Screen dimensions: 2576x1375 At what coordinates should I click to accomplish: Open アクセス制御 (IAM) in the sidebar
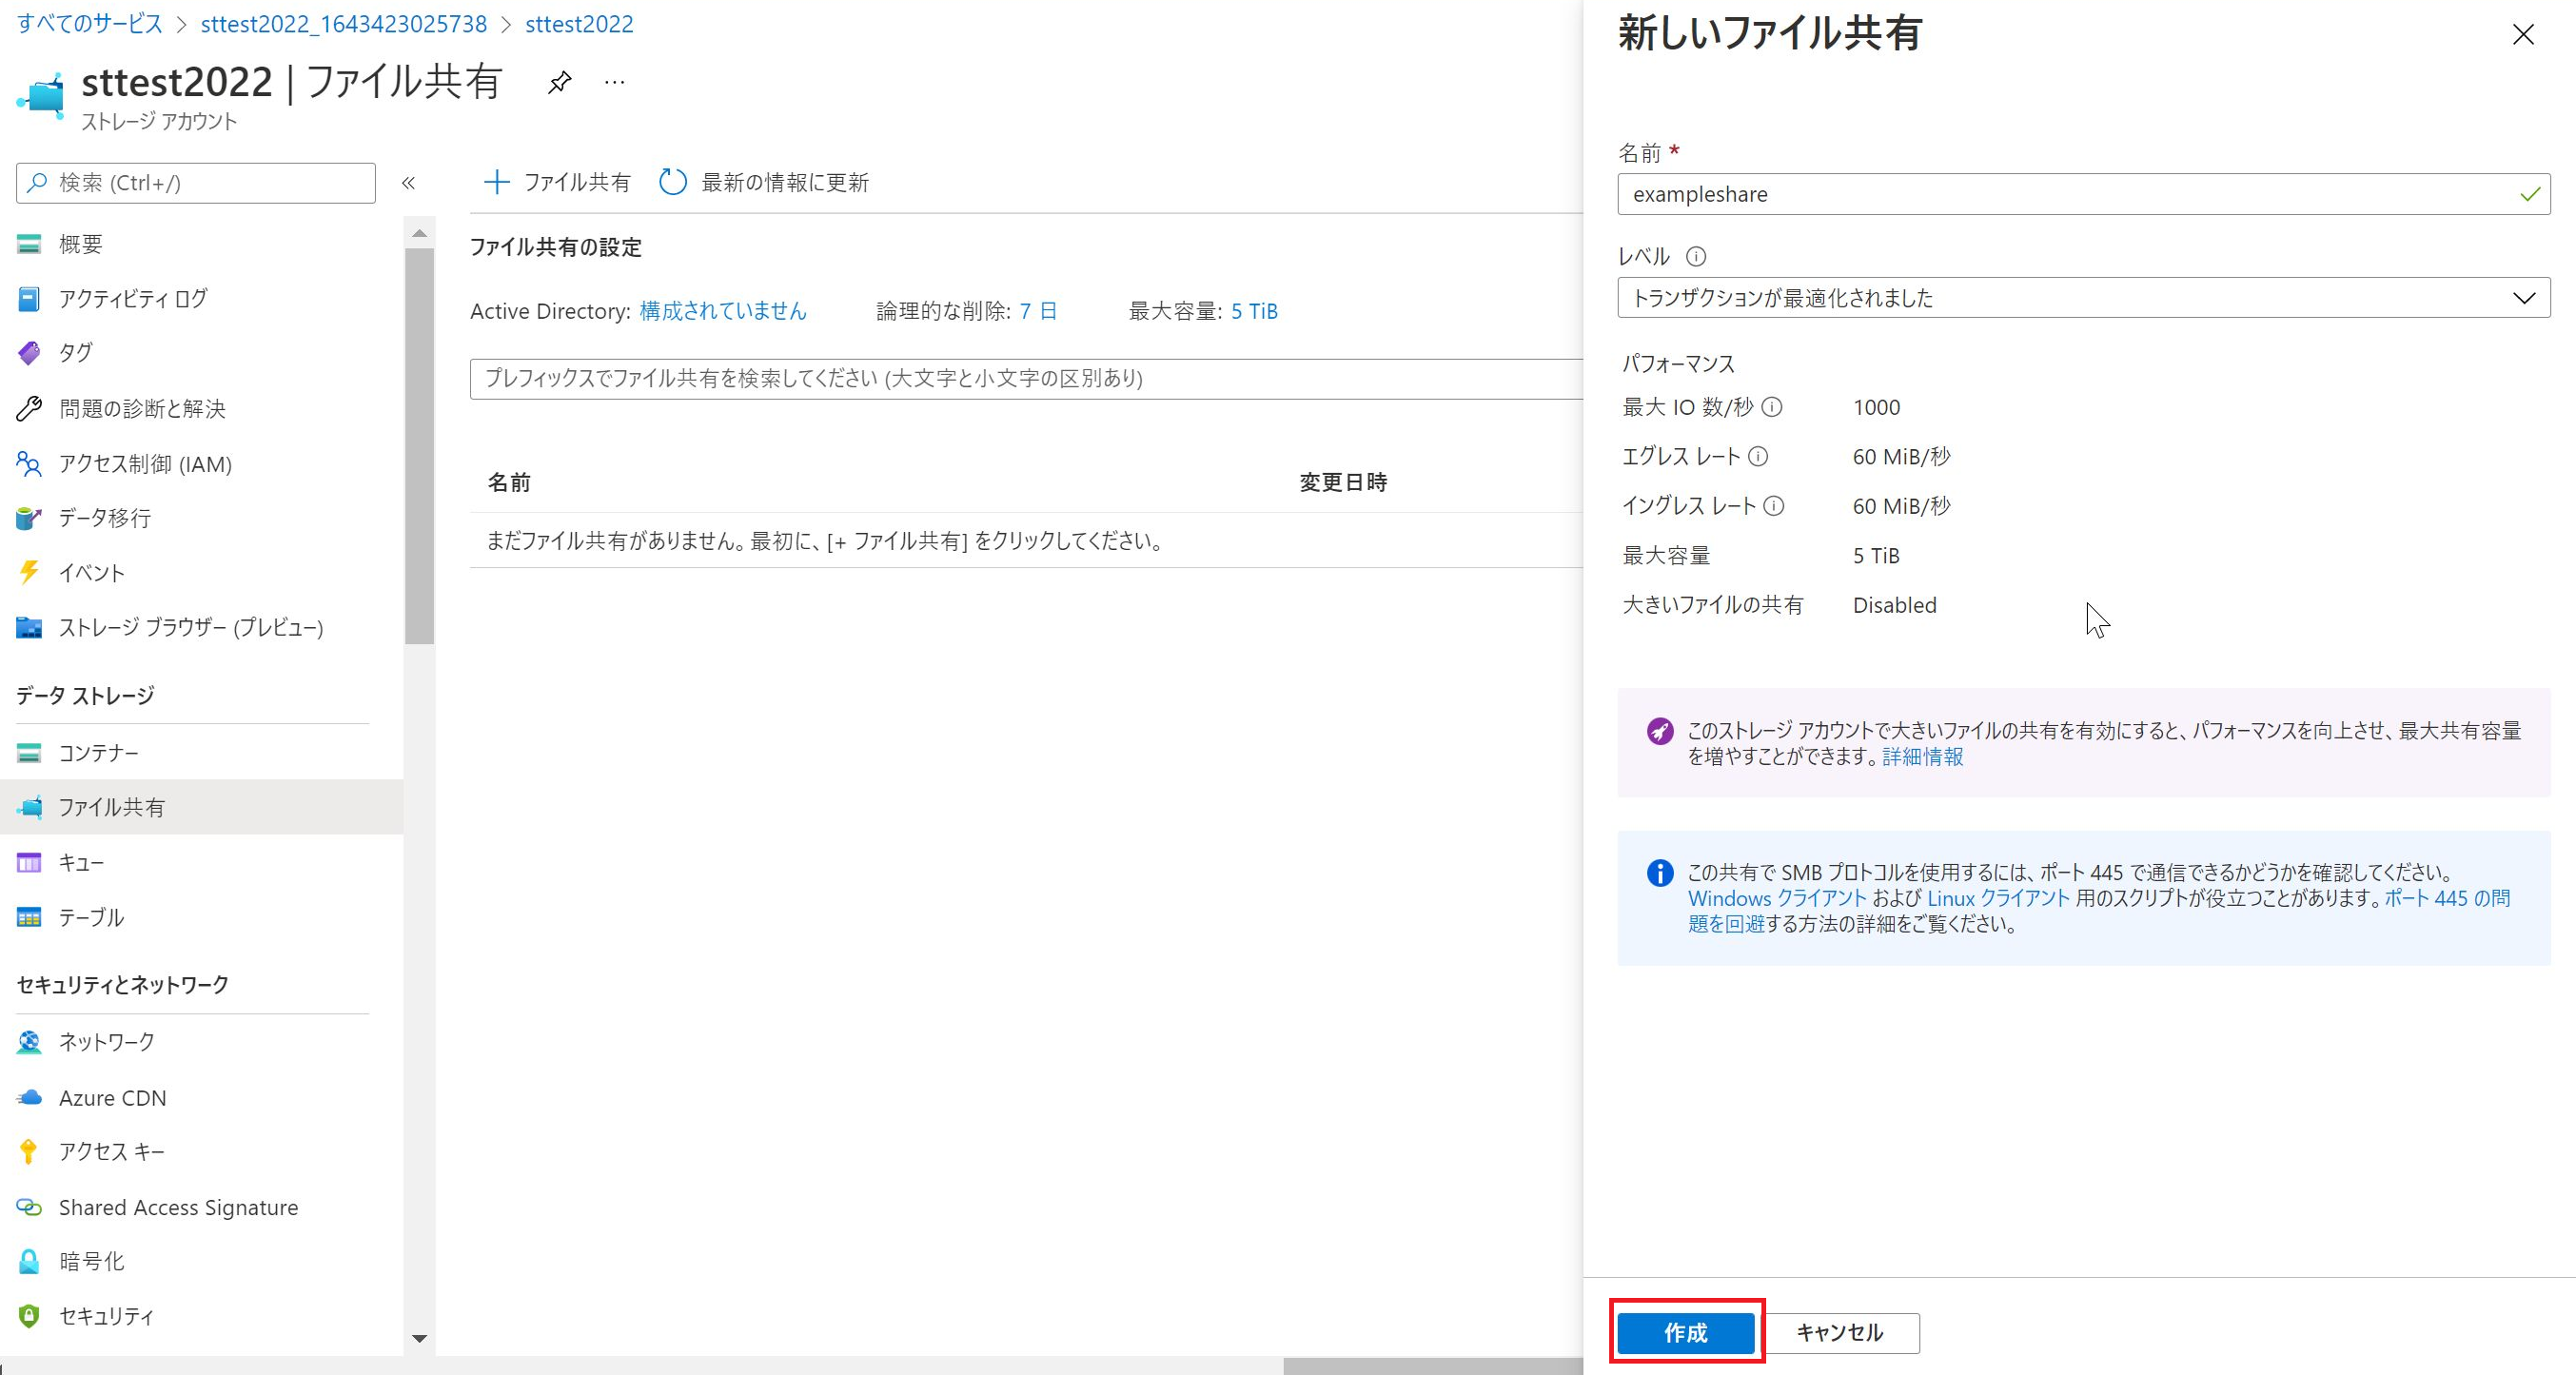pyautogui.click(x=145, y=464)
